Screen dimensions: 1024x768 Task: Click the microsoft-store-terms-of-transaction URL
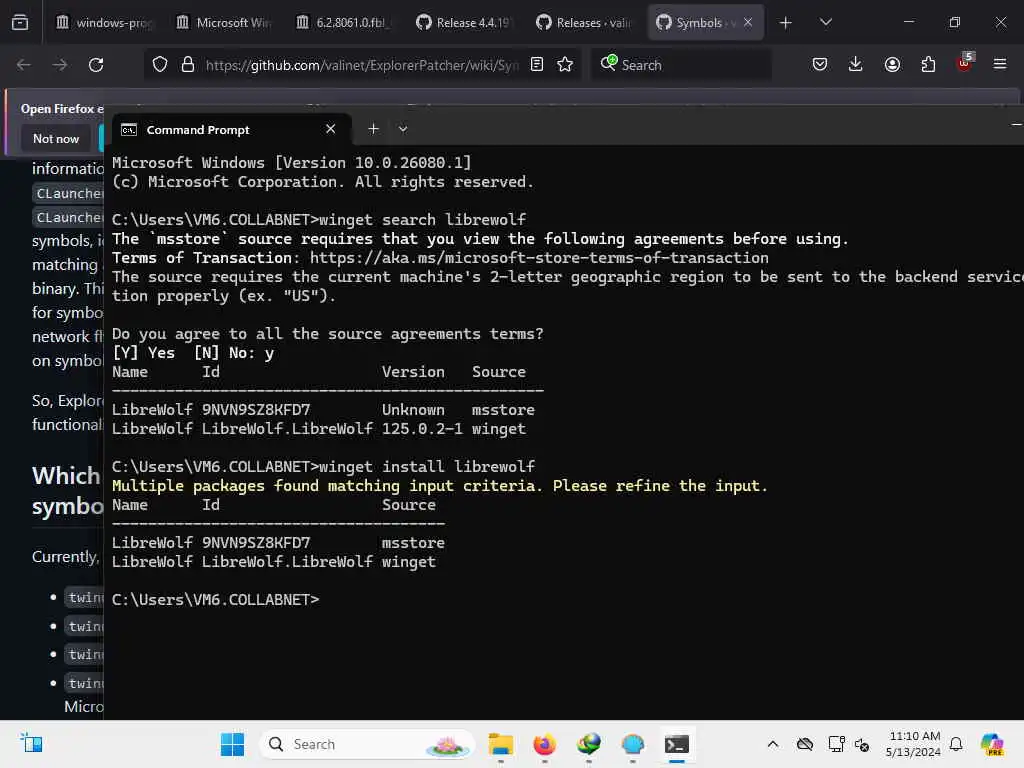coord(539,258)
